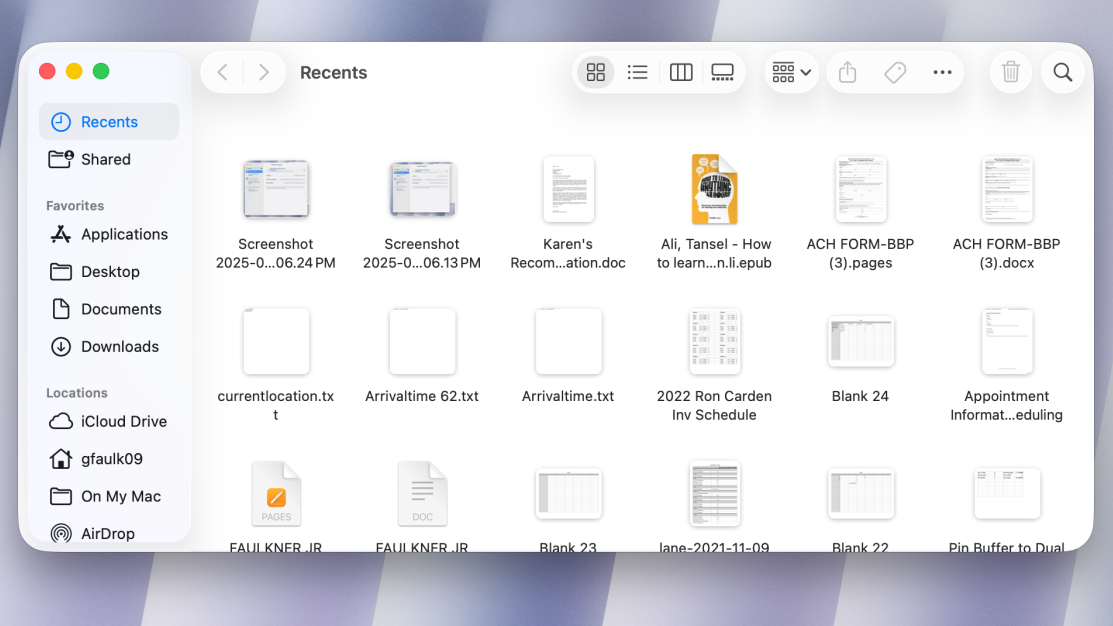Click the Desktop folder icon

pyautogui.click(x=61, y=272)
